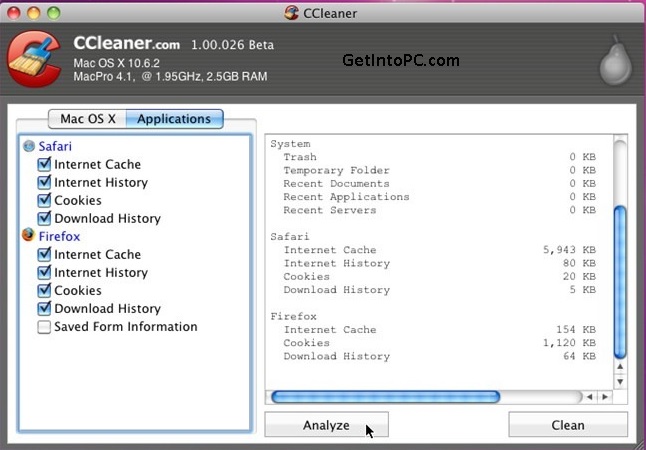Click the MacPro 4.1 hardware info line
Viewport: 646px width, 450px height.
[x=170, y=77]
